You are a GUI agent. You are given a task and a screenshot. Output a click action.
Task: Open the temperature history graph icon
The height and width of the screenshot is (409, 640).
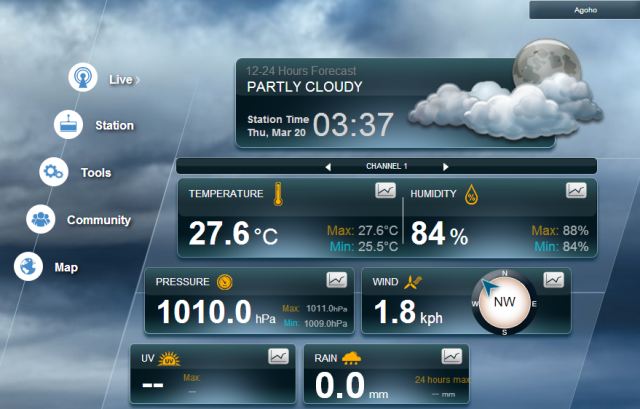(385, 191)
